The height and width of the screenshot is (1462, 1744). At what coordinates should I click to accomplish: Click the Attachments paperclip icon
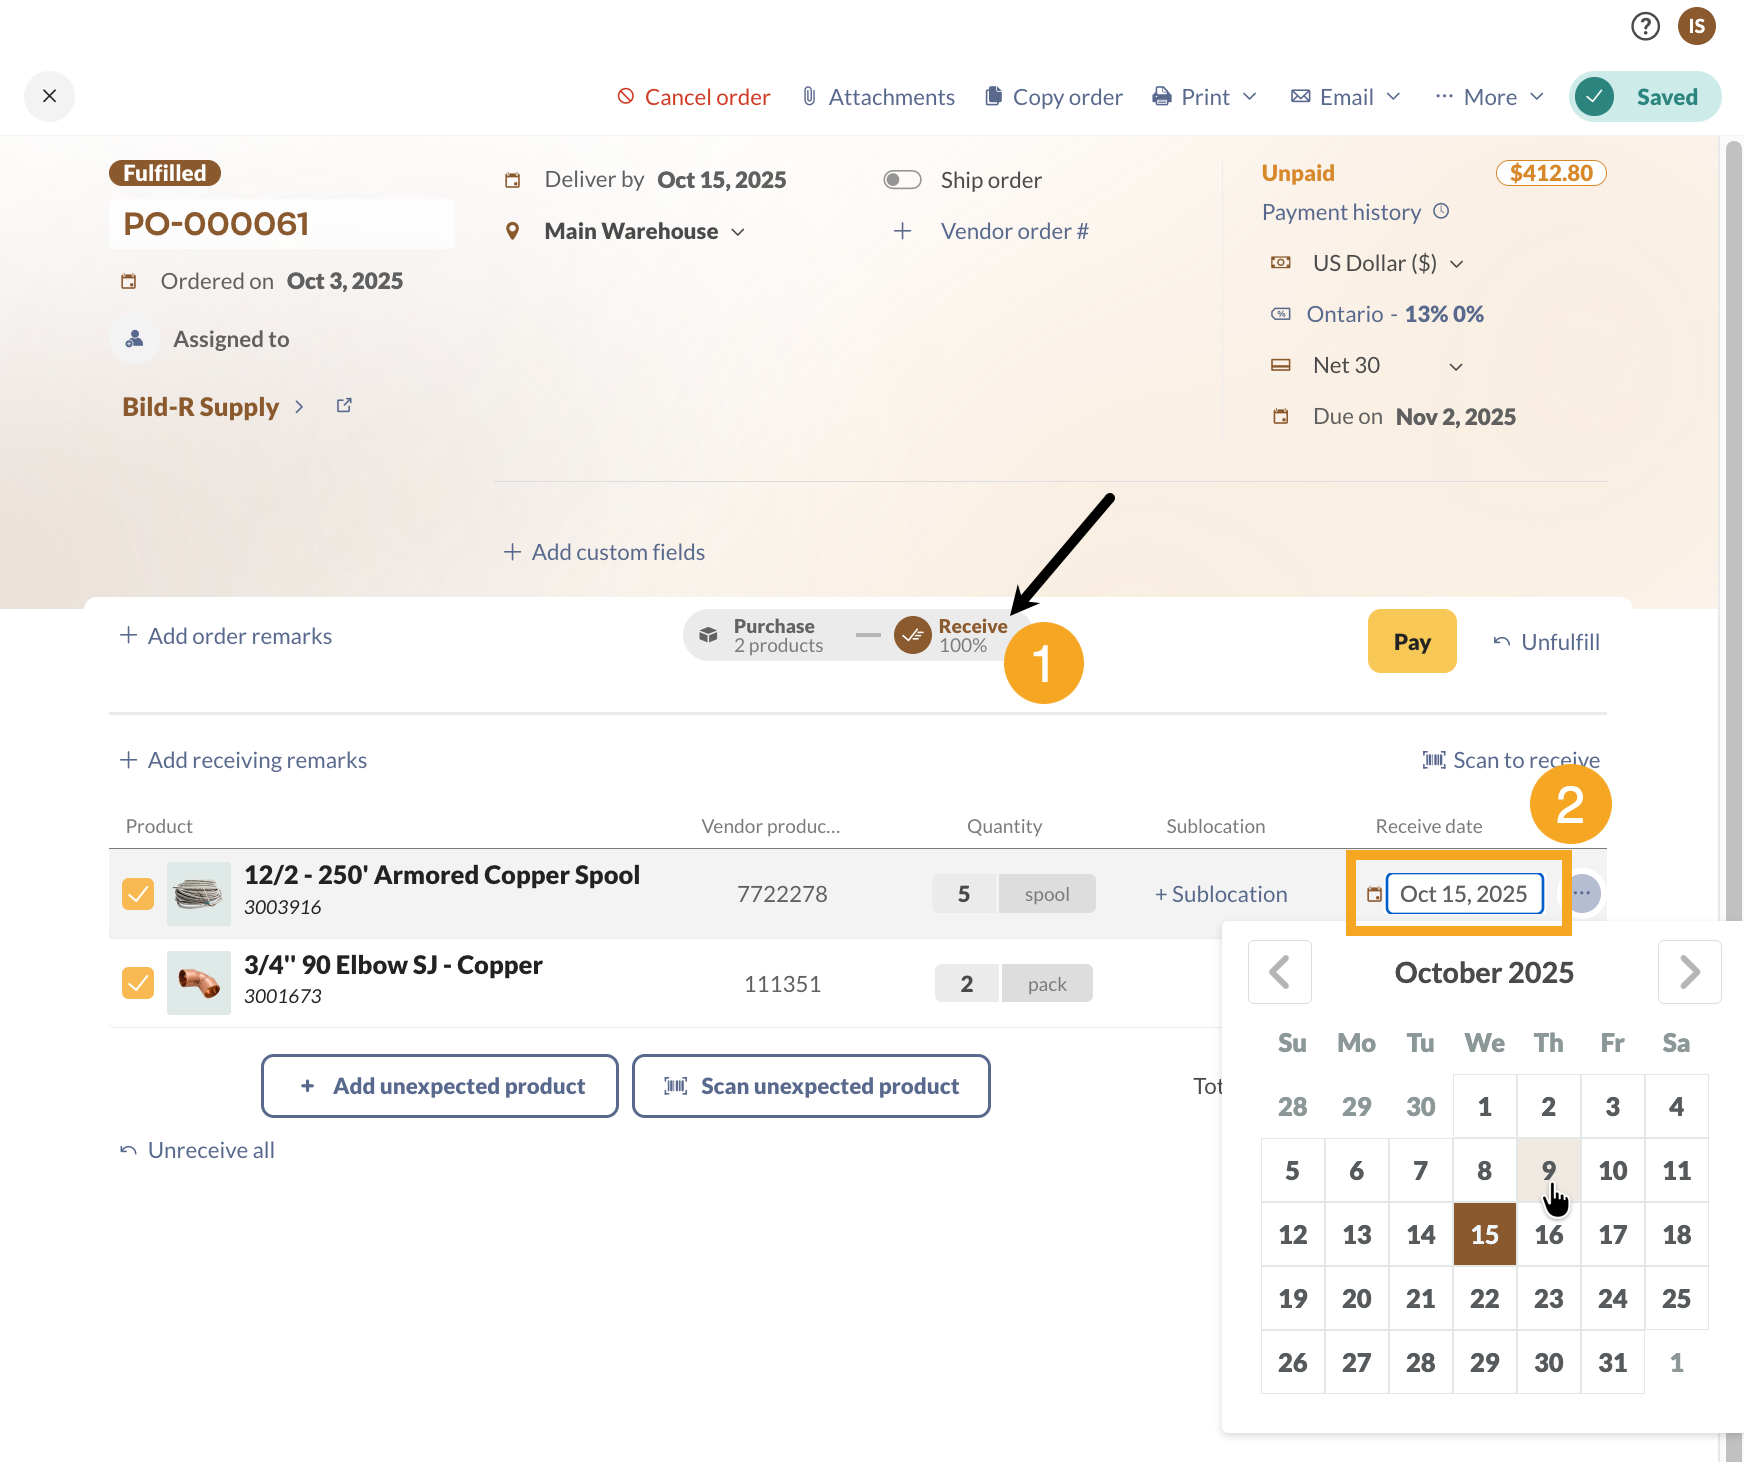point(808,96)
